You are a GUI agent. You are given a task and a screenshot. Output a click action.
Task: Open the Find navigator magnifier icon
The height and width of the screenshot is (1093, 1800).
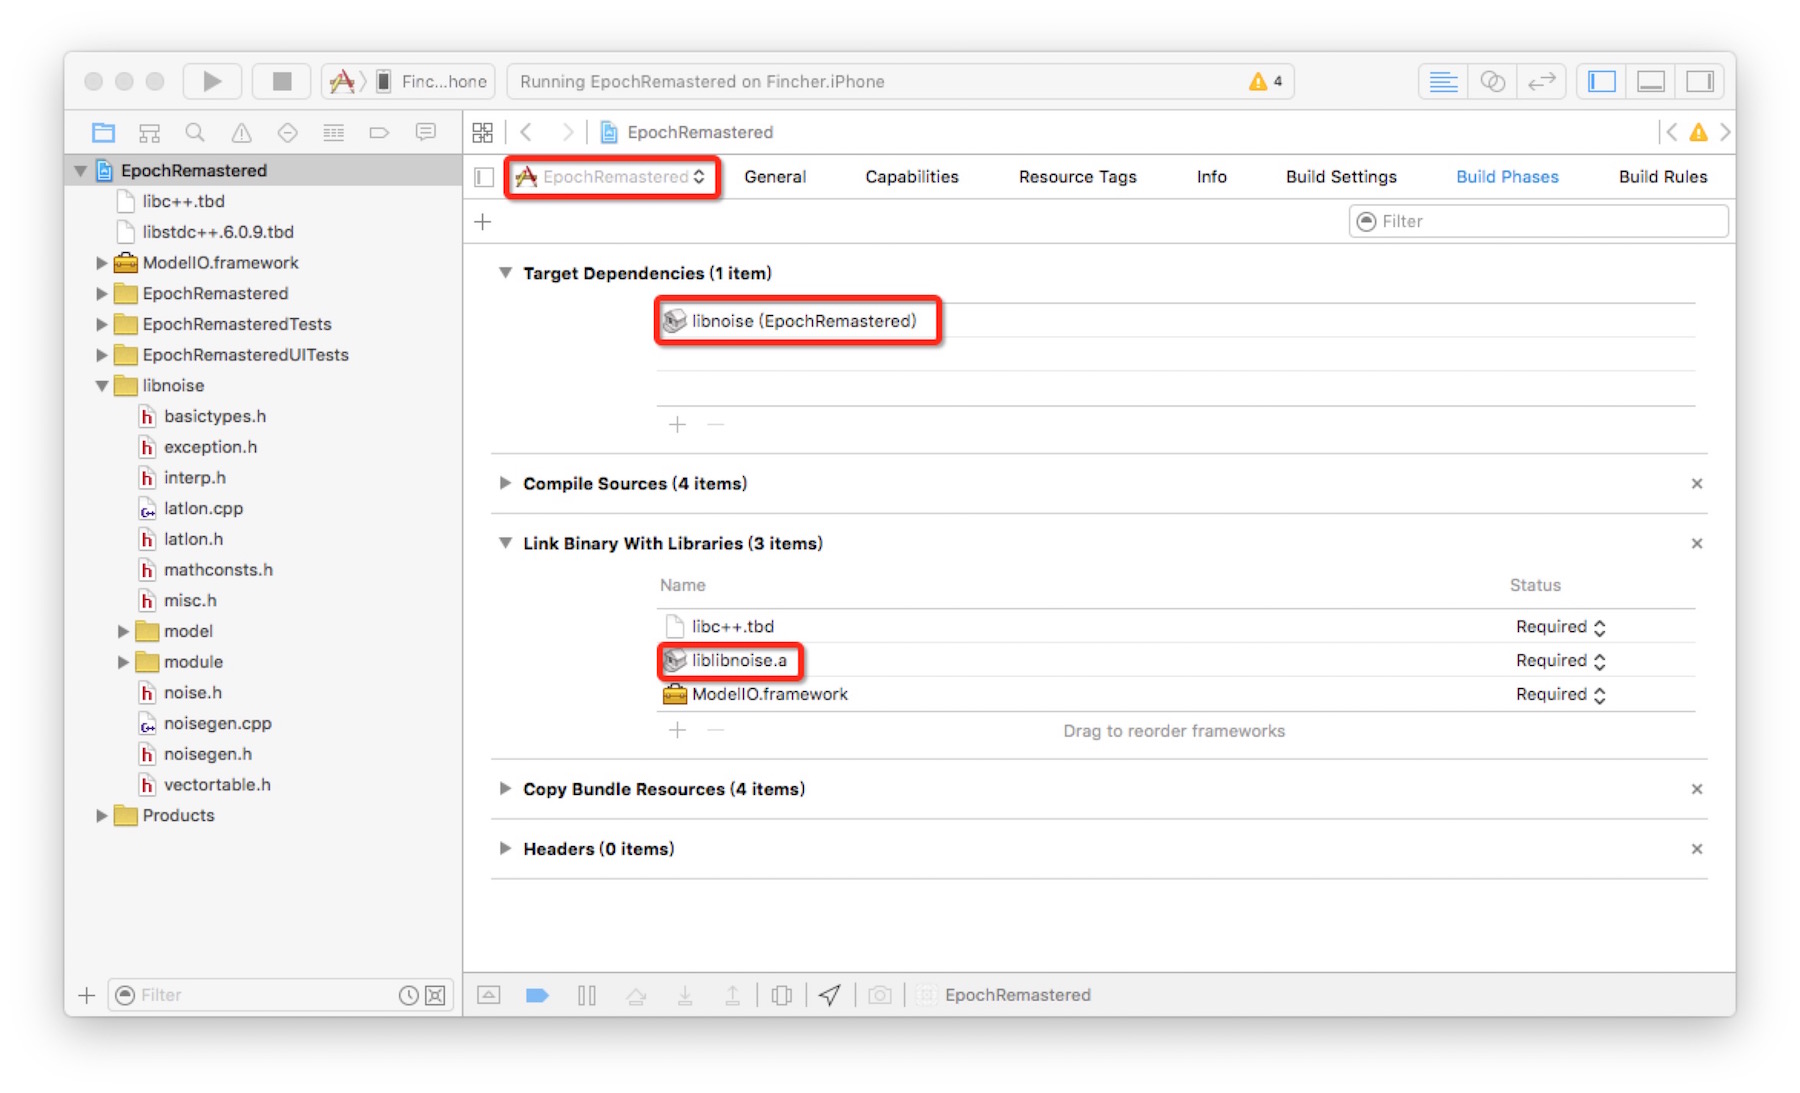(x=195, y=132)
